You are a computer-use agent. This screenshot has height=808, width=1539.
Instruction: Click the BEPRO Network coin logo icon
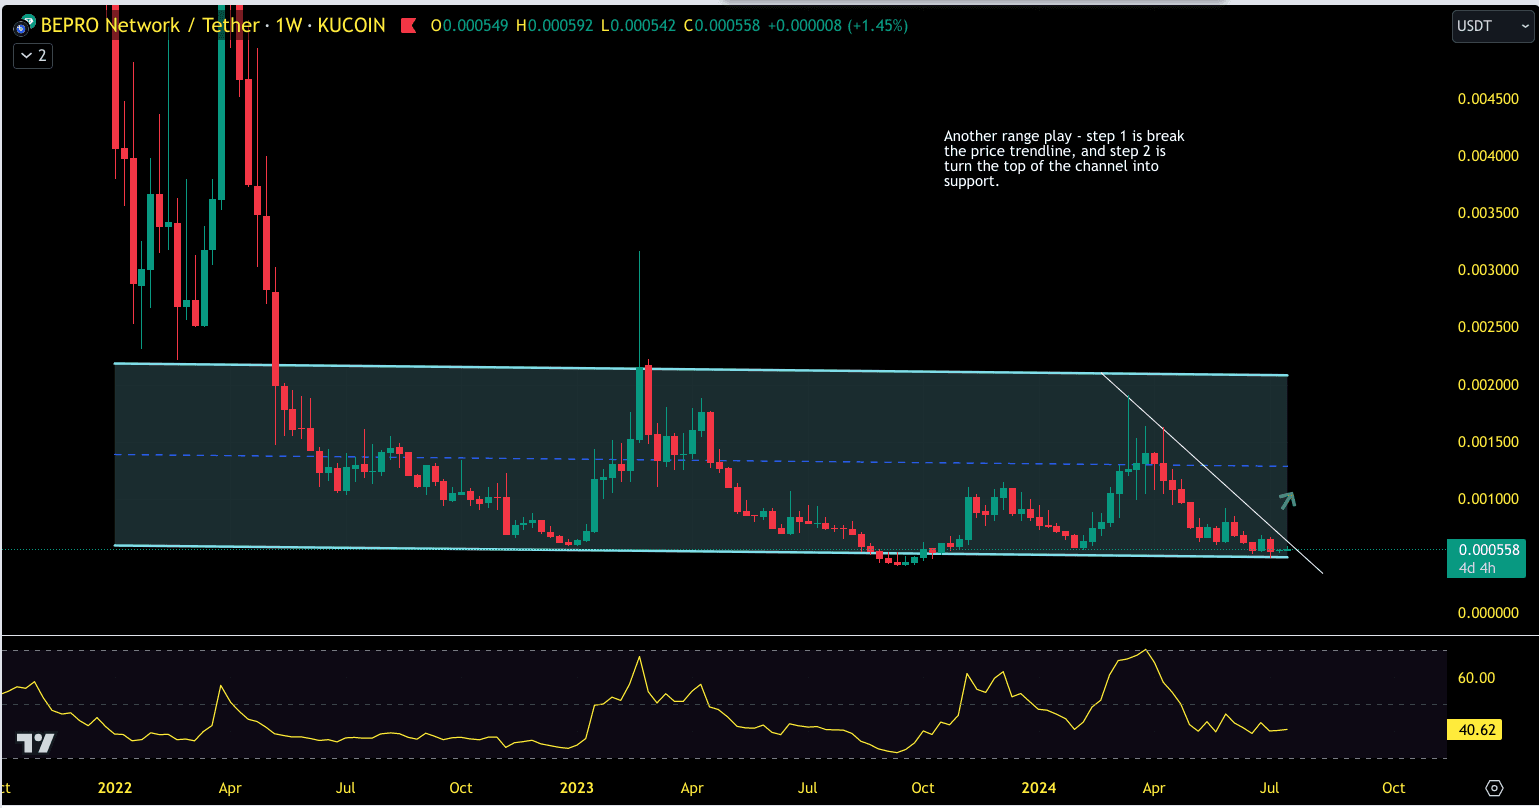click(24, 25)
